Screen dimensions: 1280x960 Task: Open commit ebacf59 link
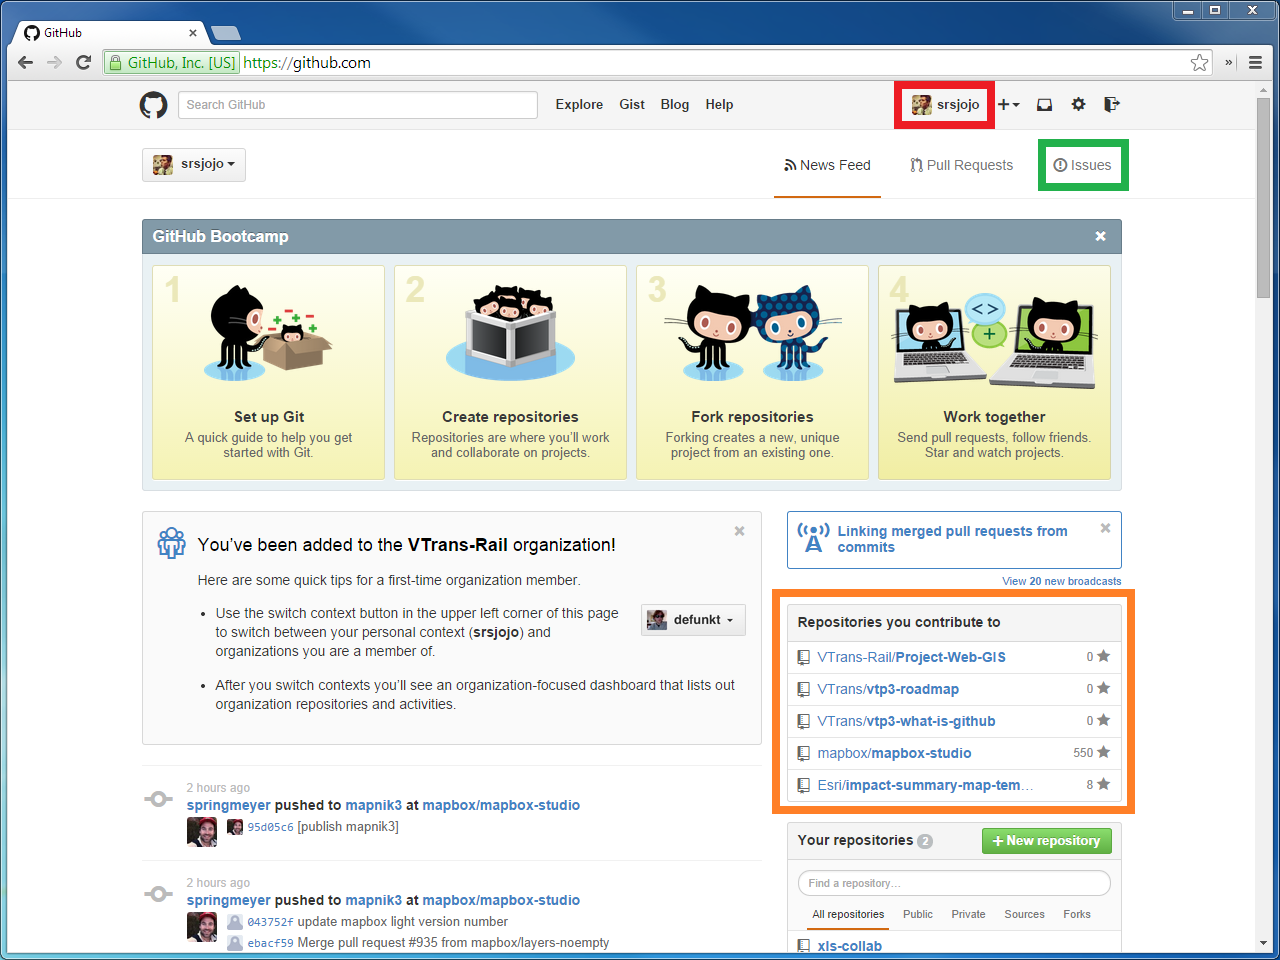coord(270,943)
